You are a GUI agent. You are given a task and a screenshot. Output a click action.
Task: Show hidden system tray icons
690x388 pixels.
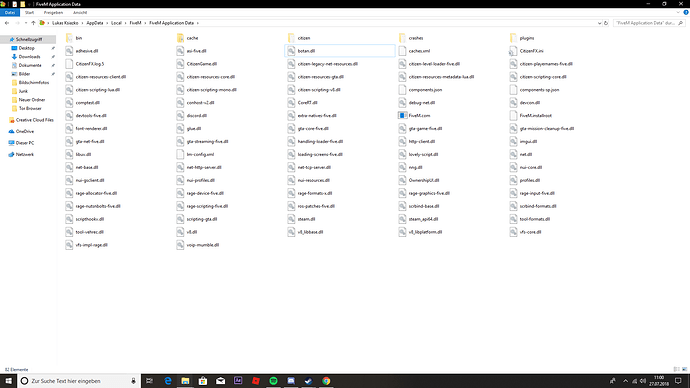click(x=625, y=381)
